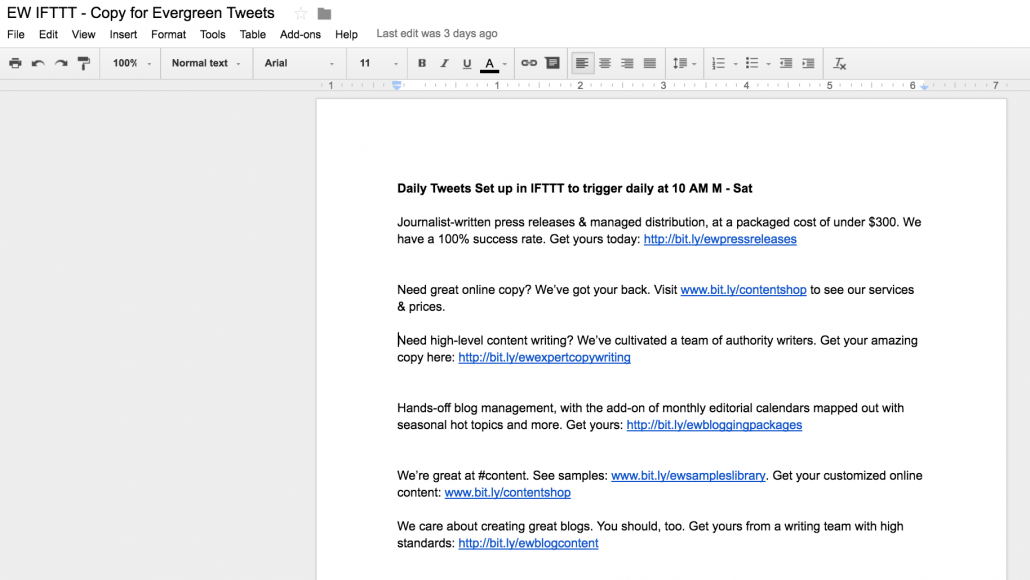This screenshot has height=580, width=1030.
Task: Open the contentshop link after 'content:'
Action: pyautogui.click(x=507, y=493)
